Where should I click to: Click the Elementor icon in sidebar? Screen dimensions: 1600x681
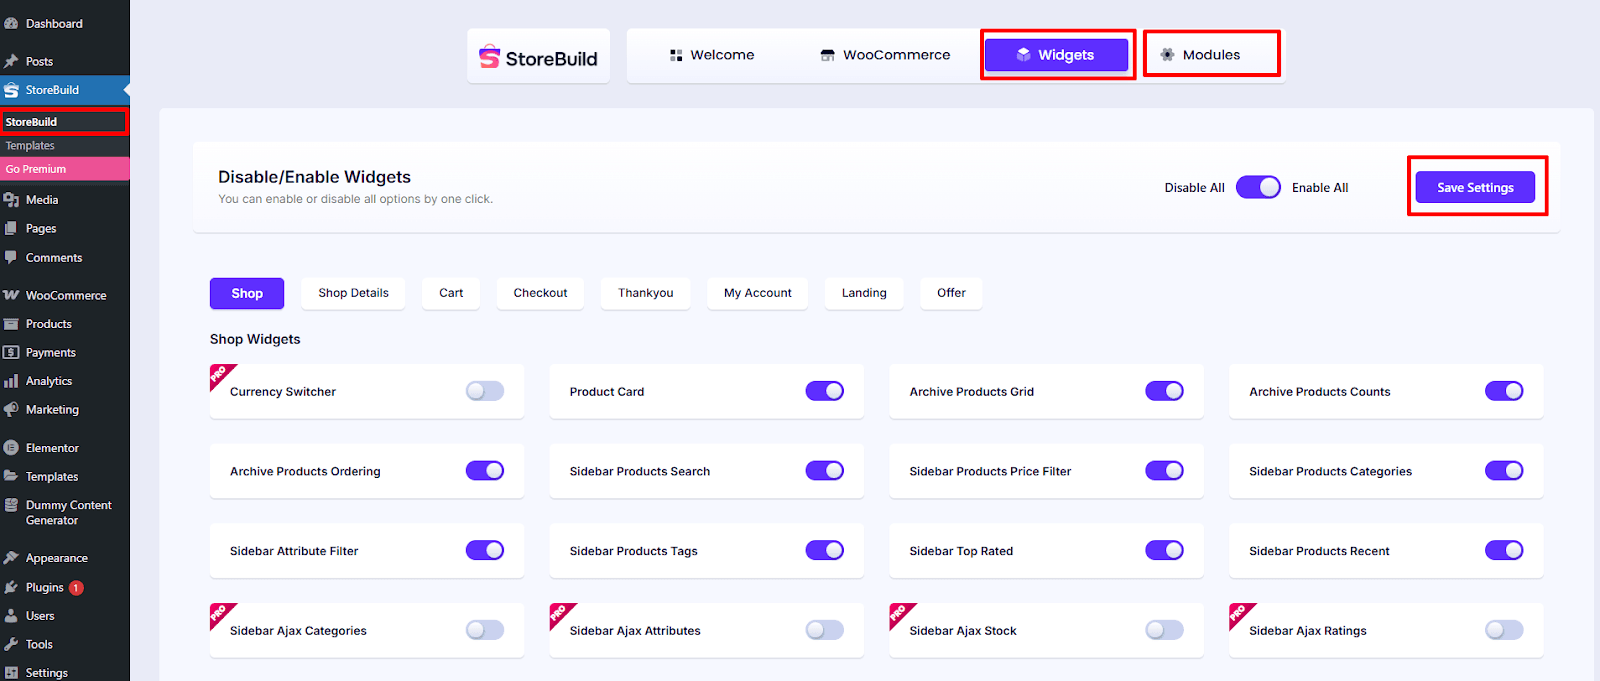11,448
